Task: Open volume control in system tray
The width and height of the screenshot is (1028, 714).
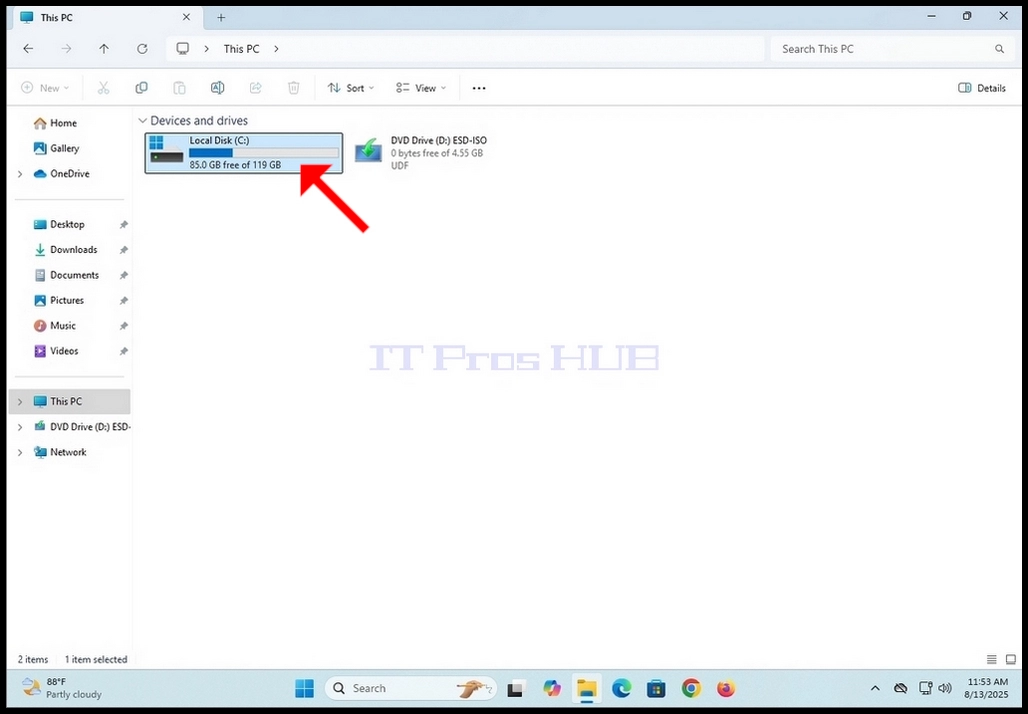Action: click(x=945, y=688)
